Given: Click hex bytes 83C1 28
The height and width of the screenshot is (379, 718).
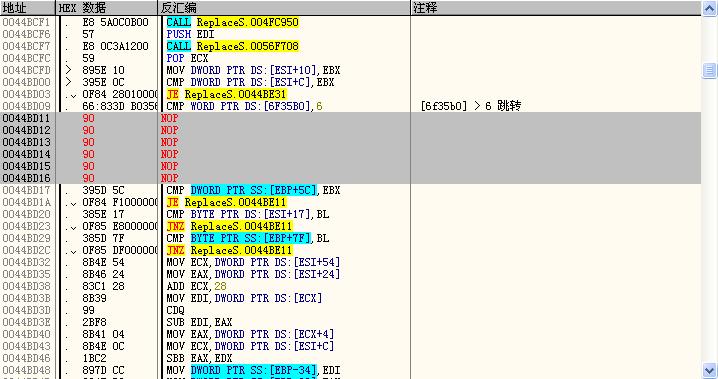Looking at the screenshot, I should [103, 286].
